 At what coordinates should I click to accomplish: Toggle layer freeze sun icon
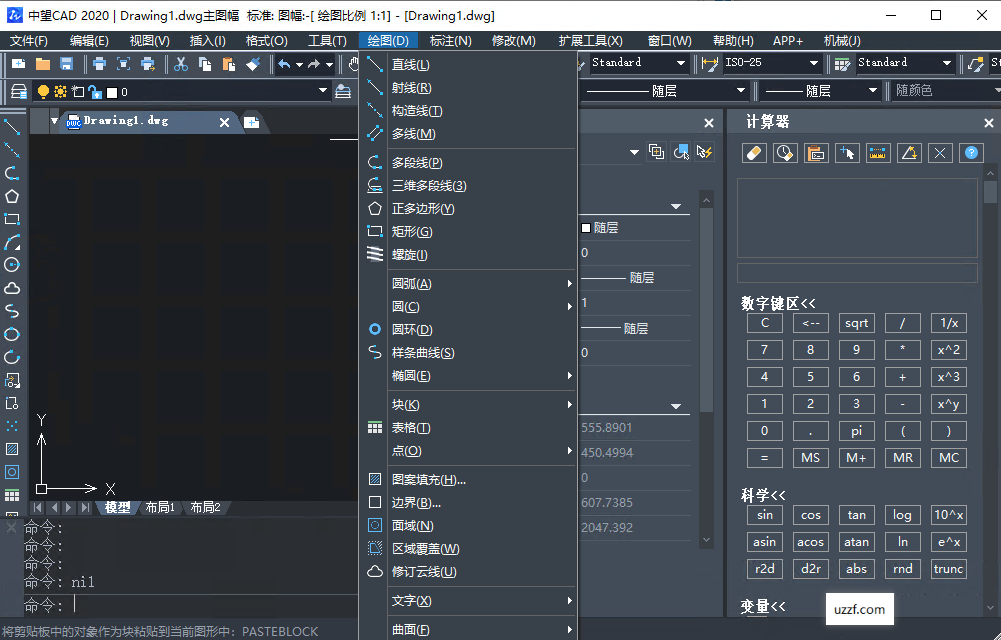point(60,92)
